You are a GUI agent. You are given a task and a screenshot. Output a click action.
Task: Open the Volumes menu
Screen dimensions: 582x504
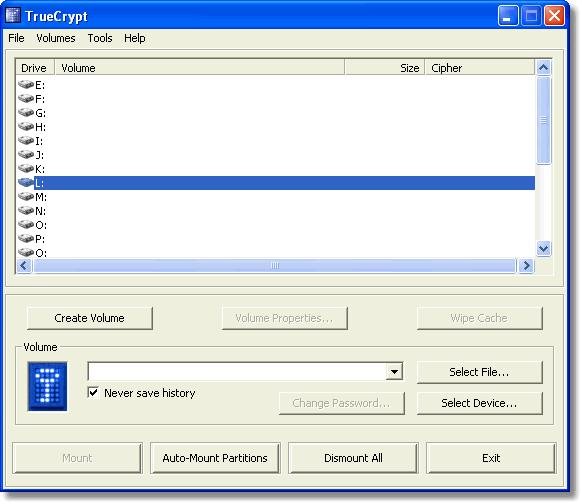pyautogui.click(x=56, y=38)
